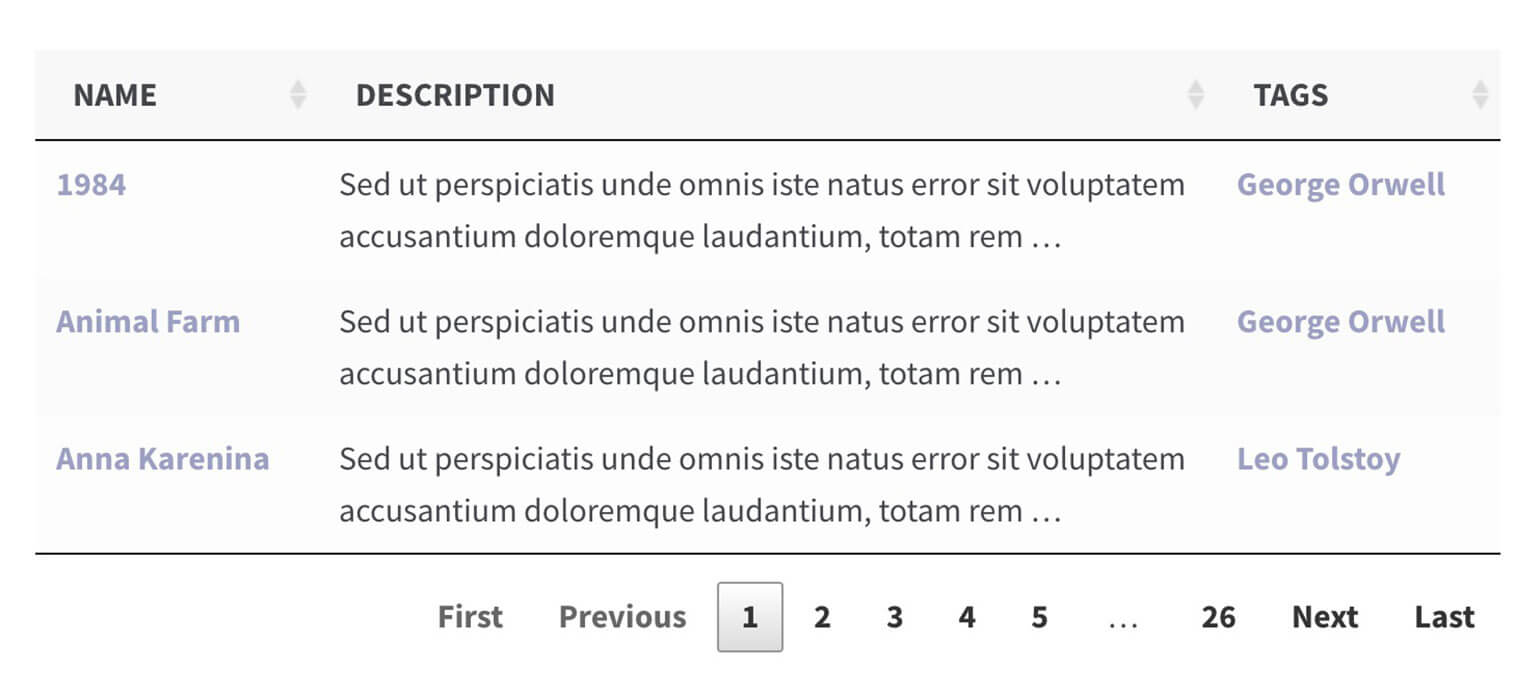The image size is (1540, 683).
Task: Jump to page 3
Action: 894,617
